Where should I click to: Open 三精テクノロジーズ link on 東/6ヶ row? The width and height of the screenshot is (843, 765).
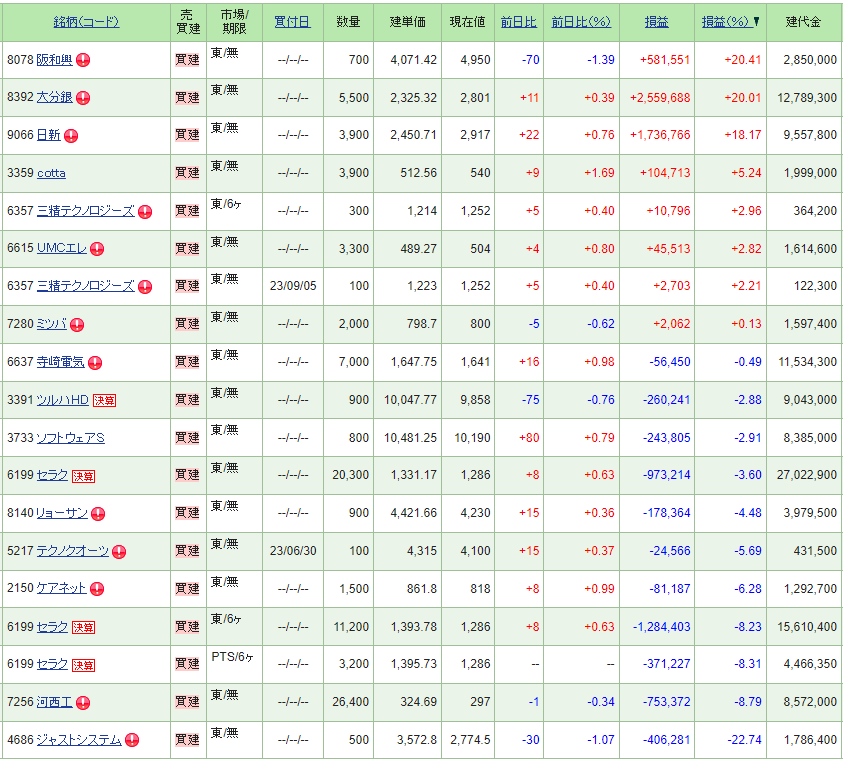point(85,211)
